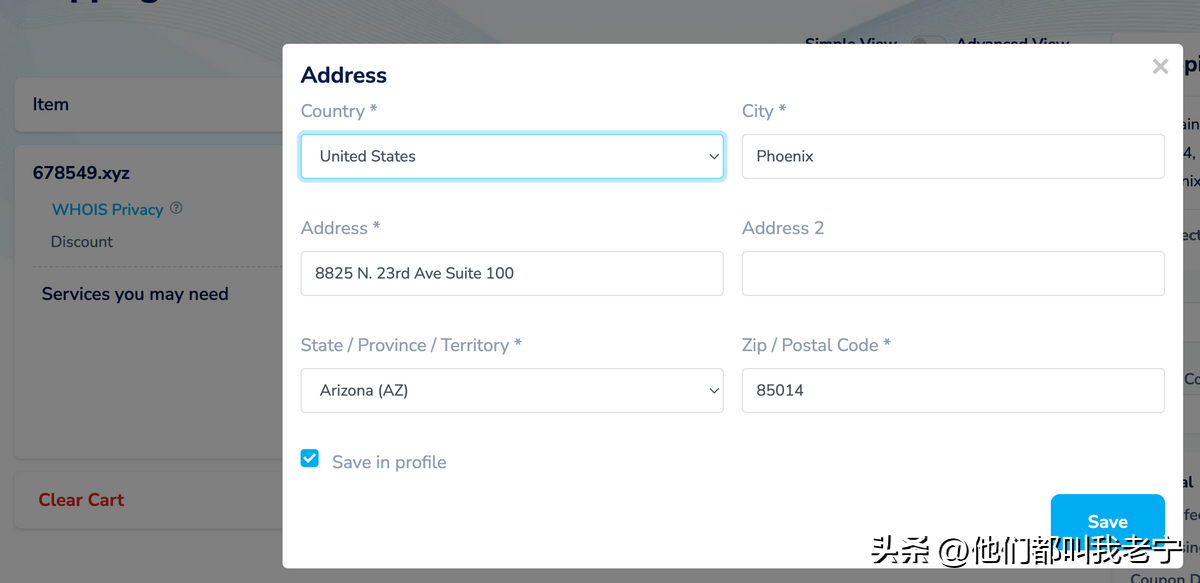Click the Clear Cart link

point(81,500)
